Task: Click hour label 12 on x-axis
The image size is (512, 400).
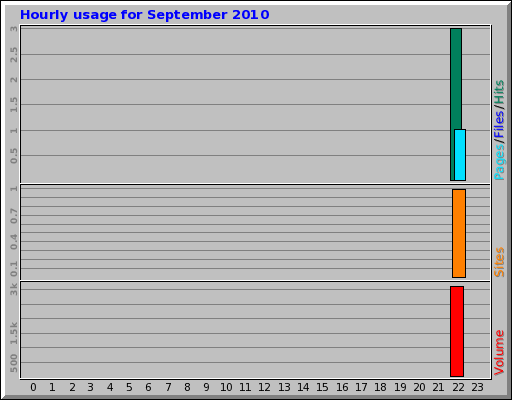Action: (x=264, y=387)
